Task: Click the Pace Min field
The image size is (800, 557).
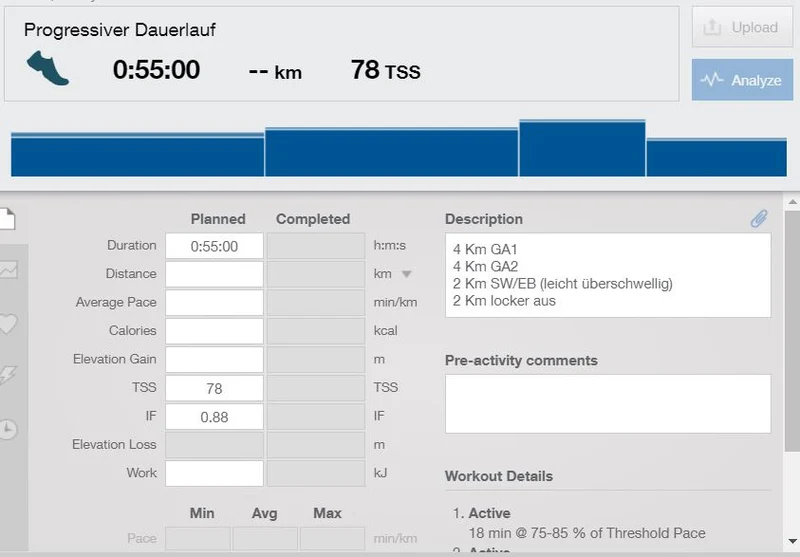Action: 197,539
